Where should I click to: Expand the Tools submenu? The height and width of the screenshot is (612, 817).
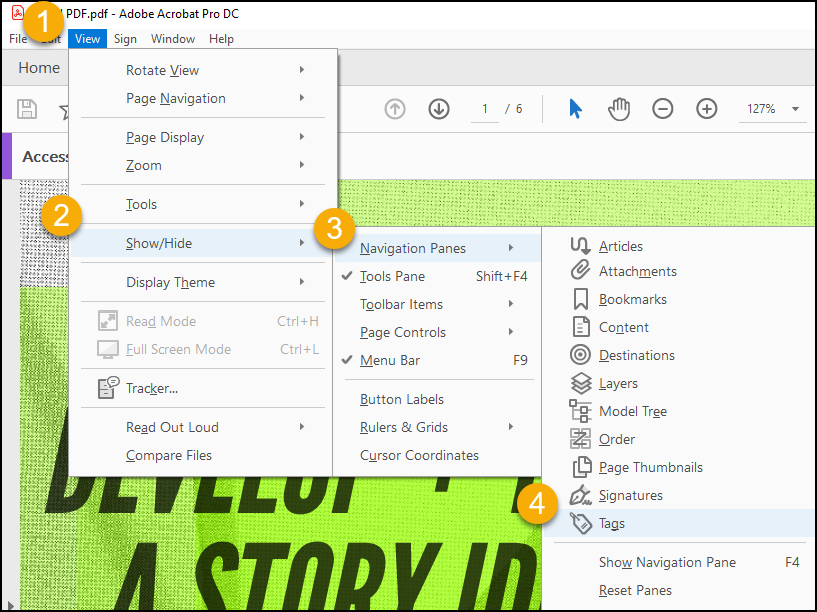201,205
